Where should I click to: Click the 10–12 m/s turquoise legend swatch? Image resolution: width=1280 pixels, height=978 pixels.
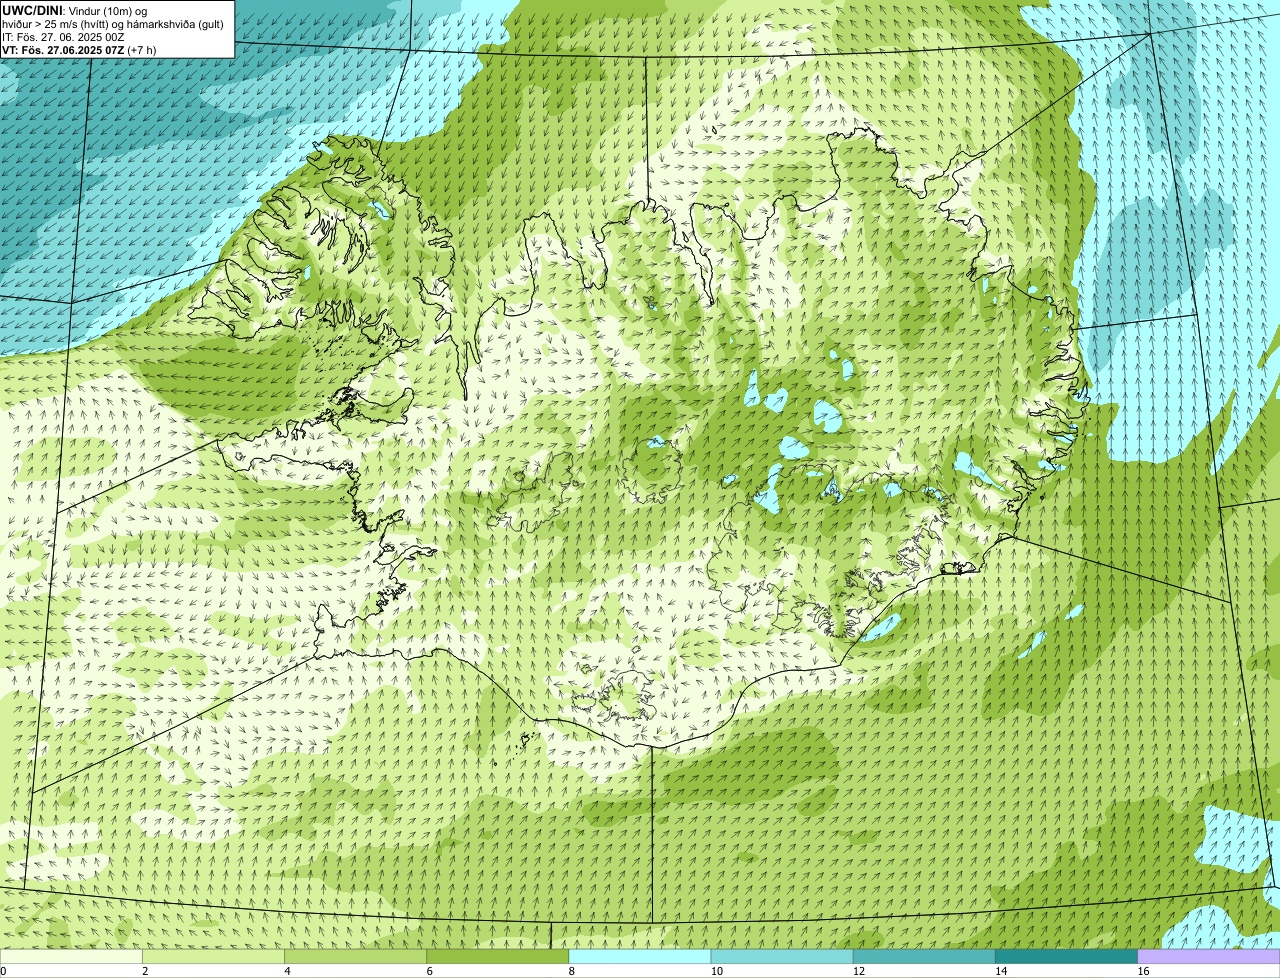pyautogui.click(x=782, y=956)
